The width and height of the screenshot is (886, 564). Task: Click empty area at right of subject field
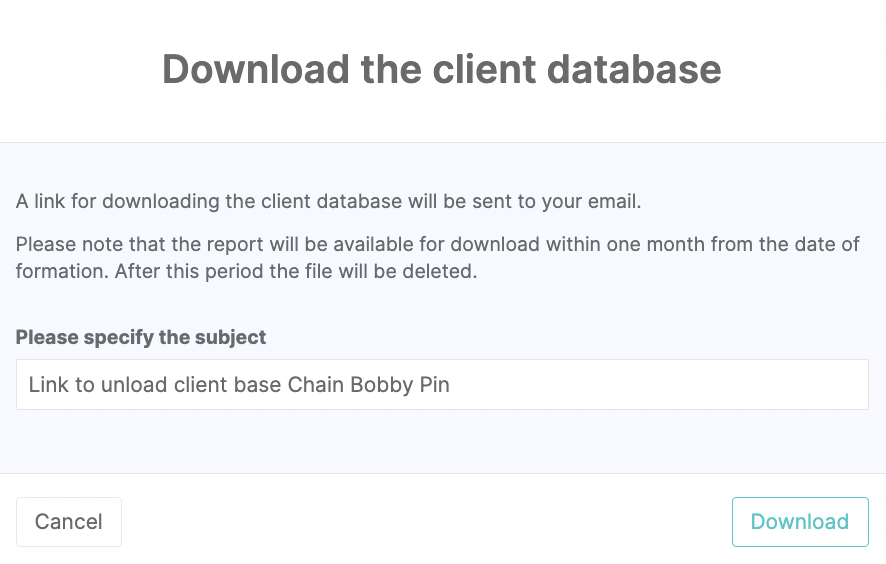[x=700, y=385]
